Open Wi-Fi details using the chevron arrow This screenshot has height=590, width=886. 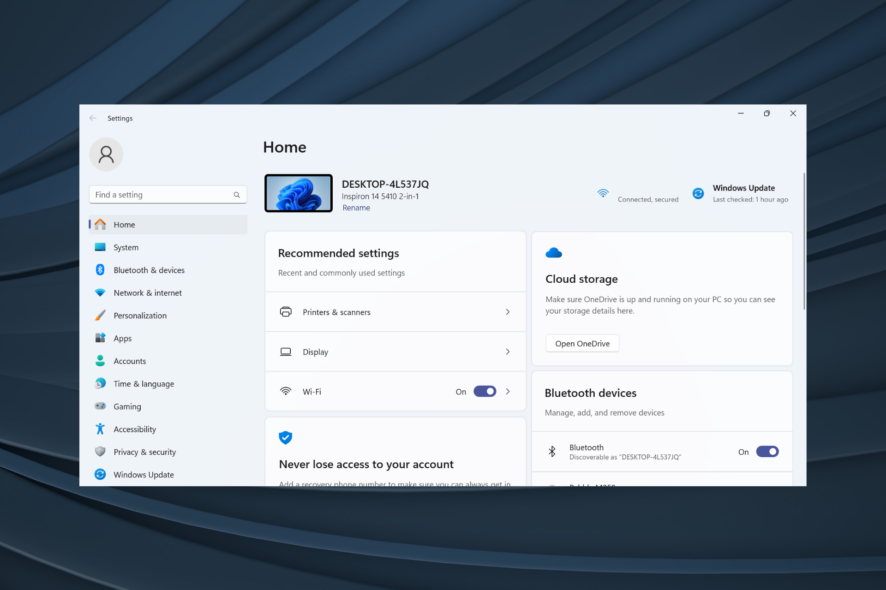click(508, 391)
